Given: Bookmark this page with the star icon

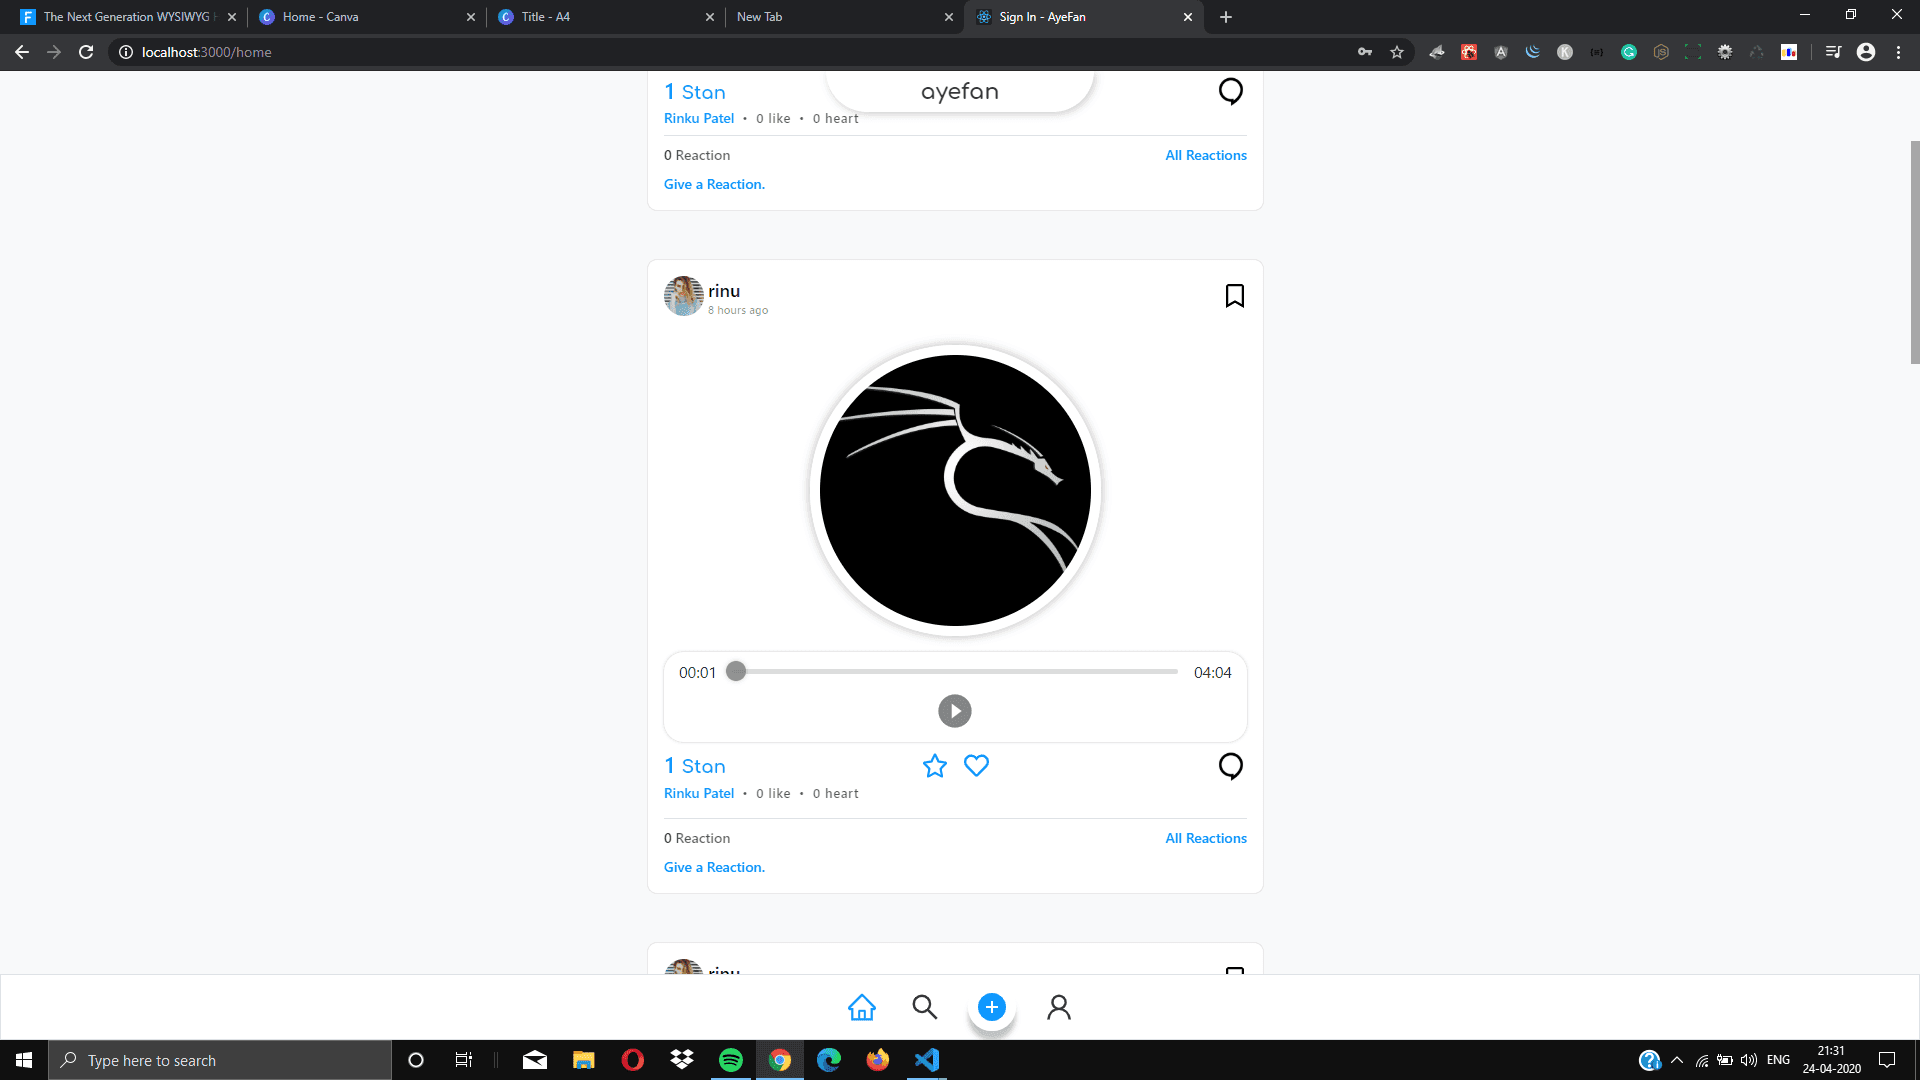Looking at the screenshot, I should pos(1397,52).
